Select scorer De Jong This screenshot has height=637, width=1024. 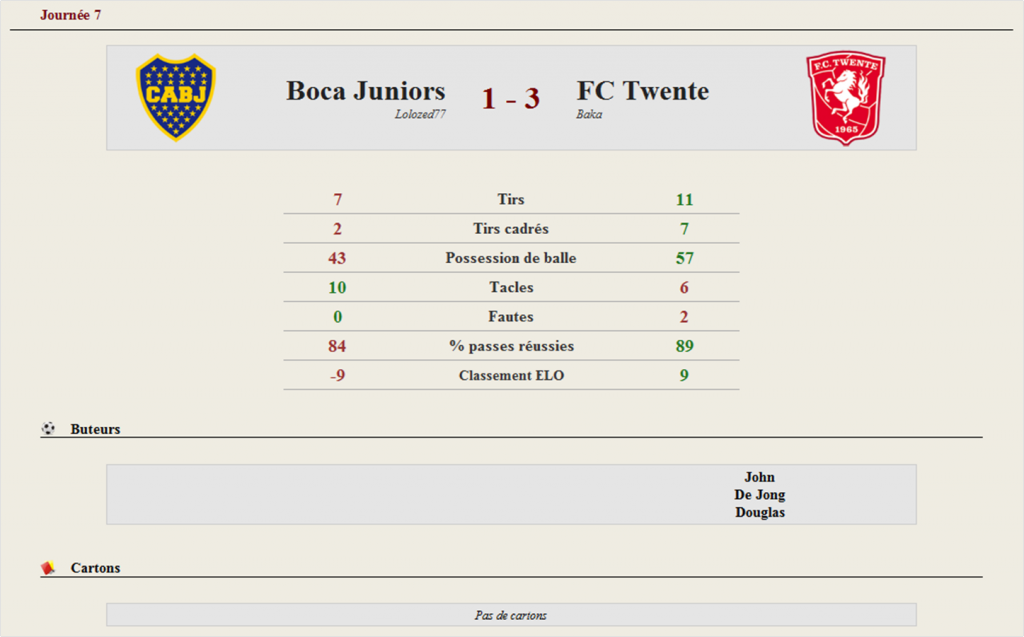760,495
